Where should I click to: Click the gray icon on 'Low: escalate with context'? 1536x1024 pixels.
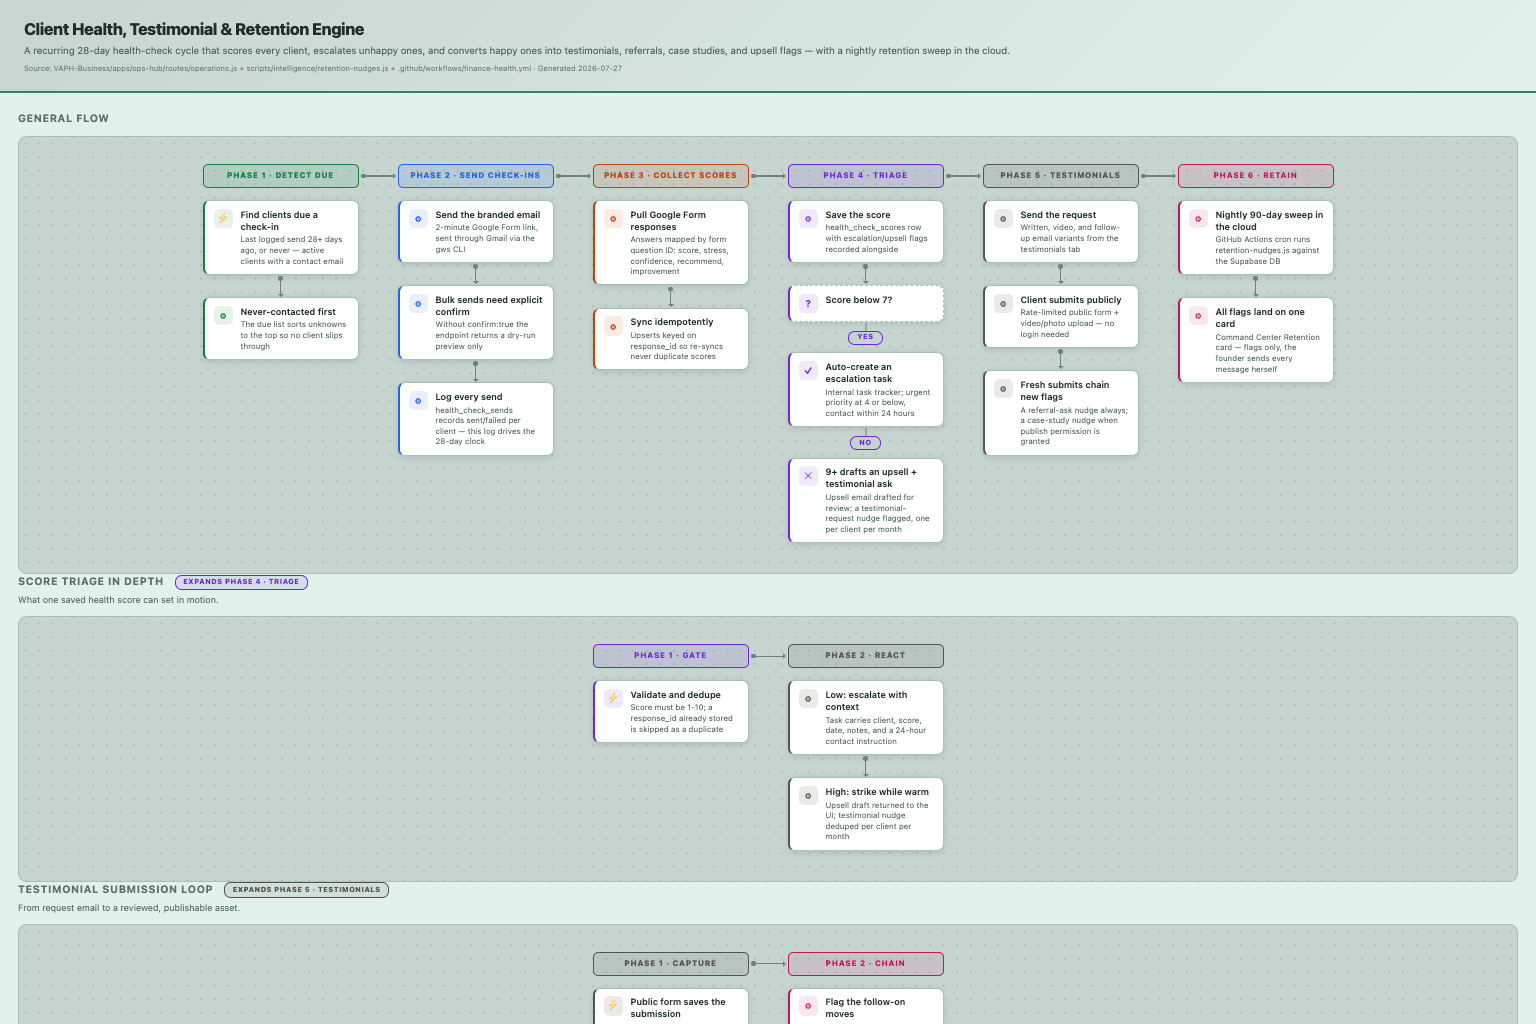[808, 698]
